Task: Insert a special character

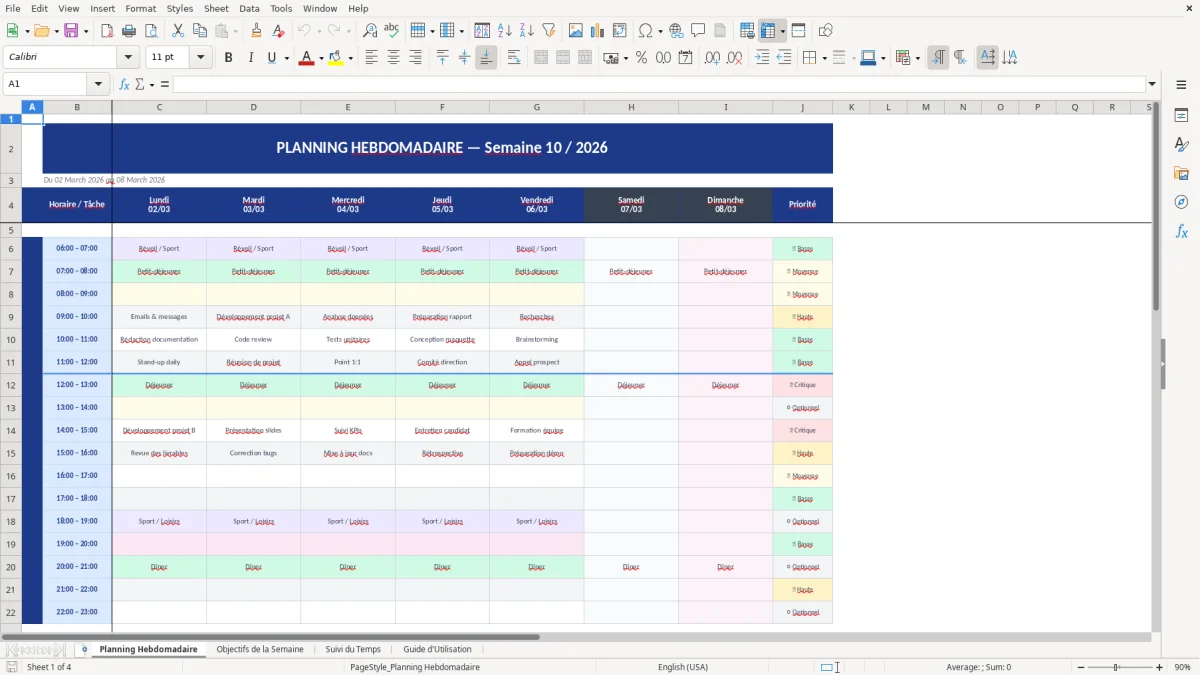Action: click(x=648, y=30)
